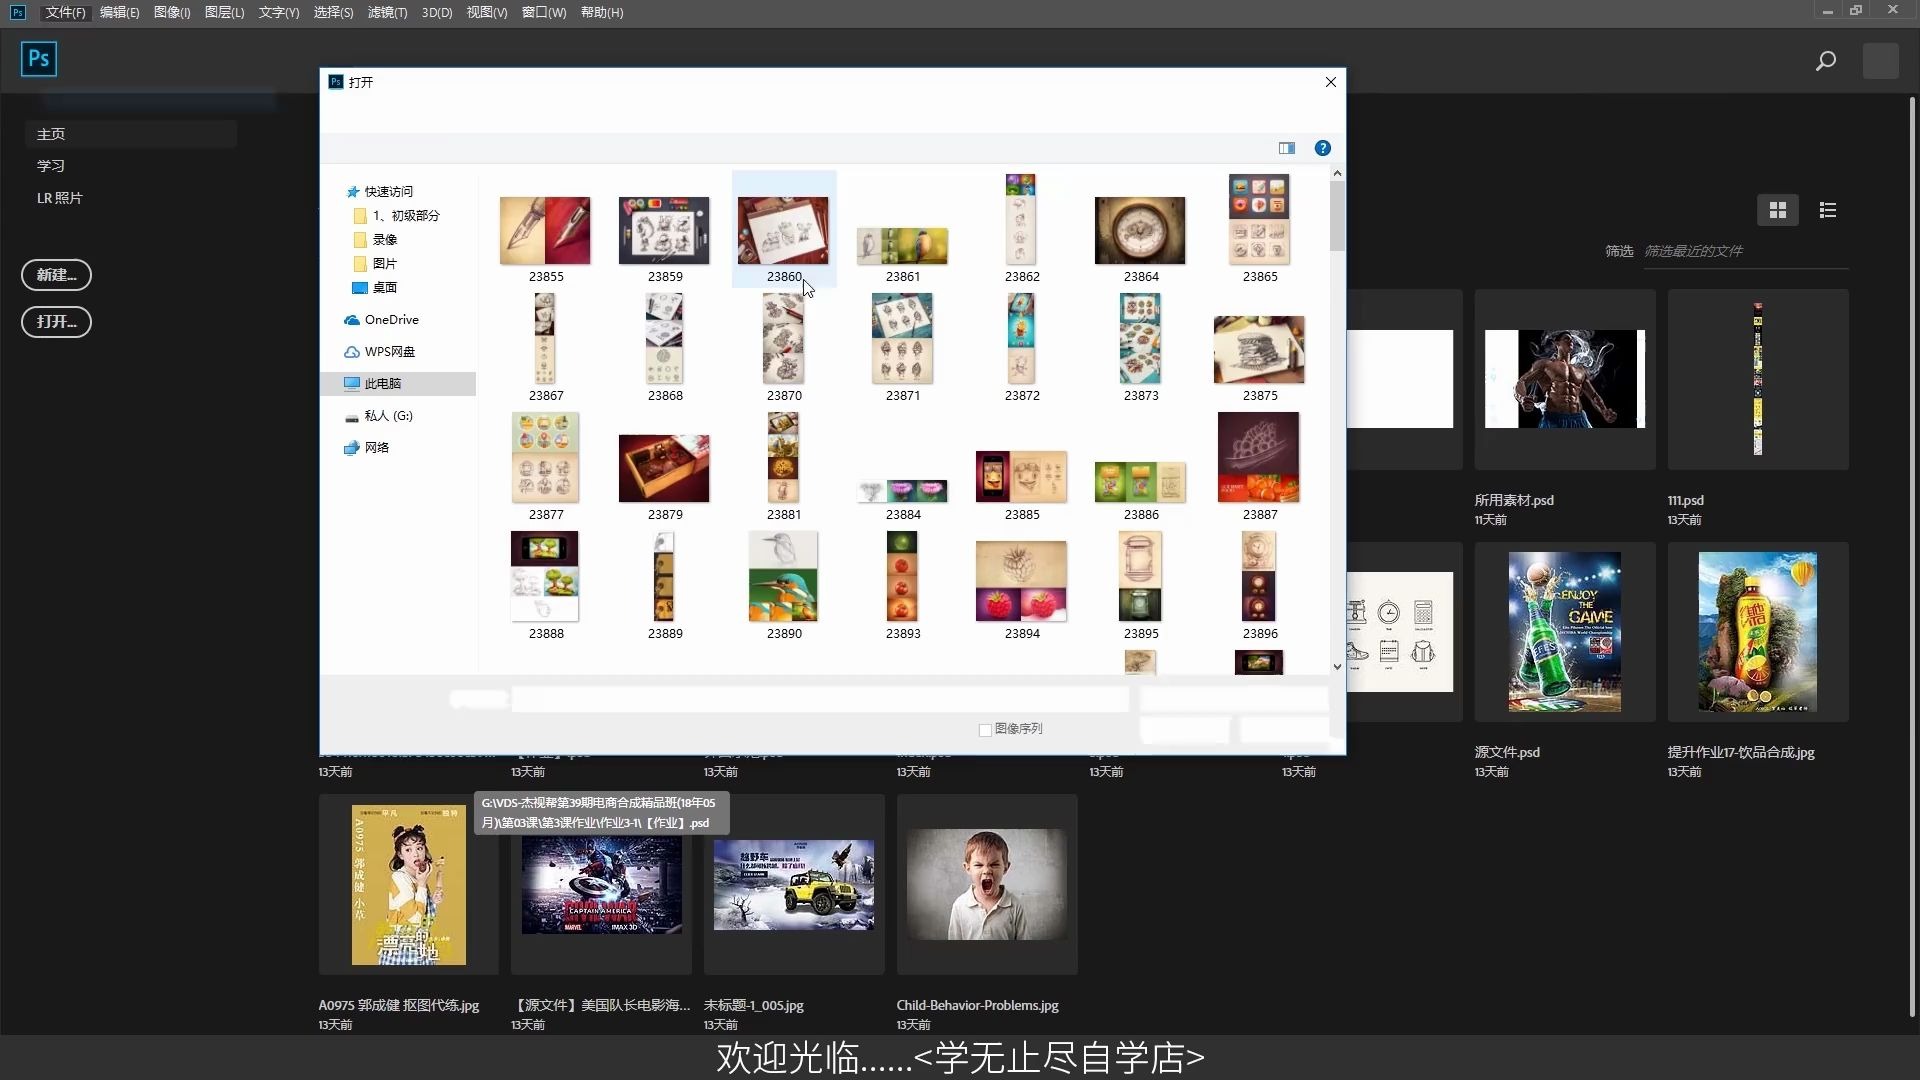The image size is (1920, 1080).
Task: Switch recent files to grid view
Action: tap(1777, 210)
